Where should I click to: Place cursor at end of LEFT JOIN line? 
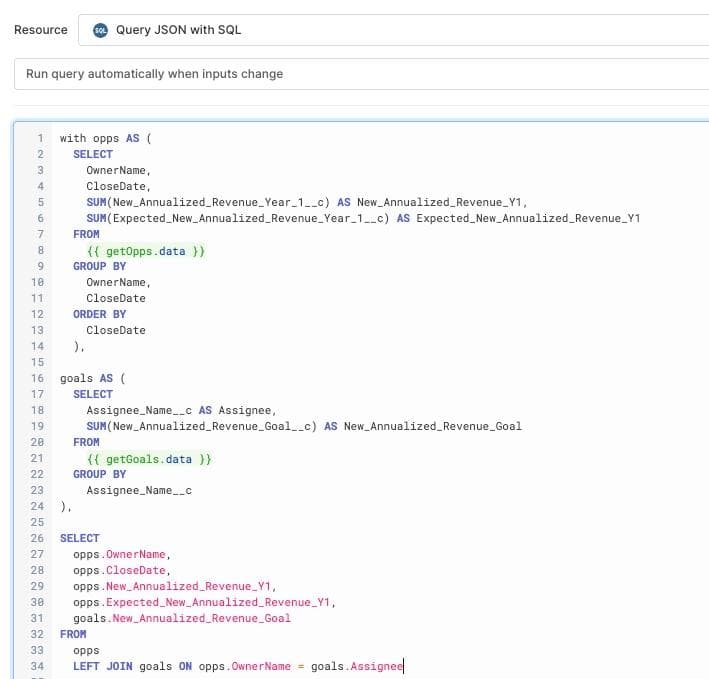404,666
